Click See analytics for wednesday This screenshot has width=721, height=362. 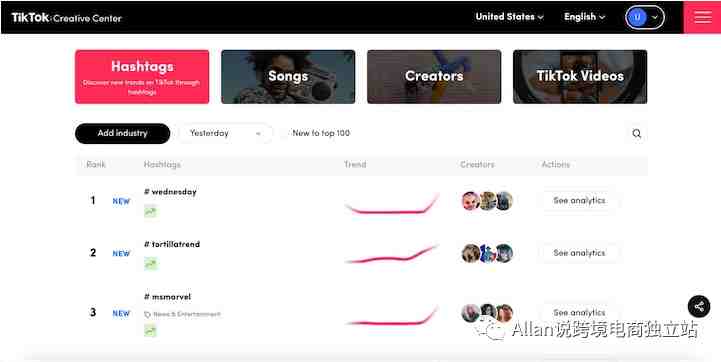(579, 201)
